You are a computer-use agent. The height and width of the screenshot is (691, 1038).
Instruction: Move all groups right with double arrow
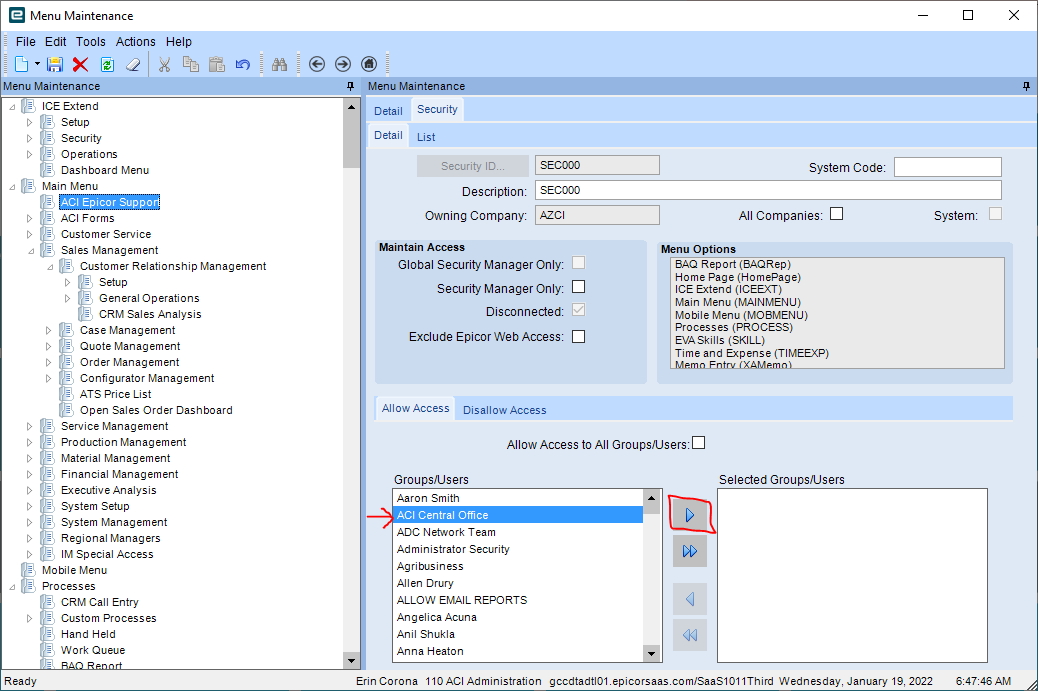690,551
